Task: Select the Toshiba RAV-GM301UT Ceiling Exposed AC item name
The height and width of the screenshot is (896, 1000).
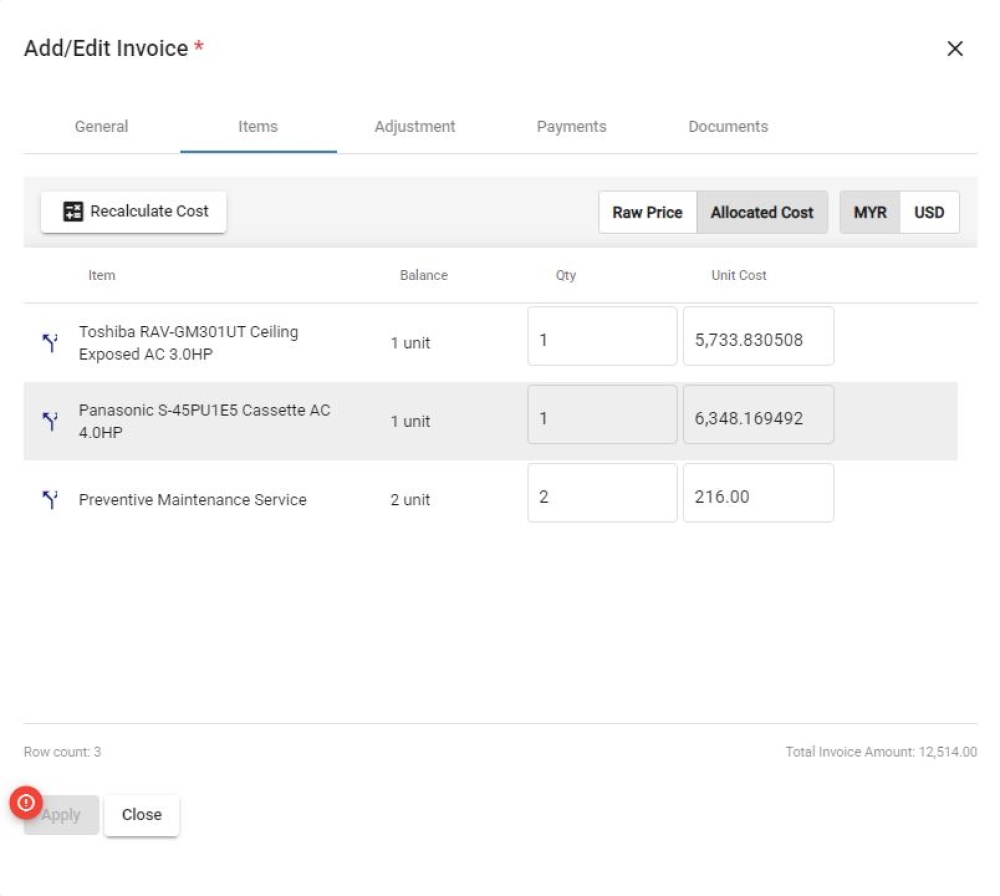Action: [x=188, y=343]
